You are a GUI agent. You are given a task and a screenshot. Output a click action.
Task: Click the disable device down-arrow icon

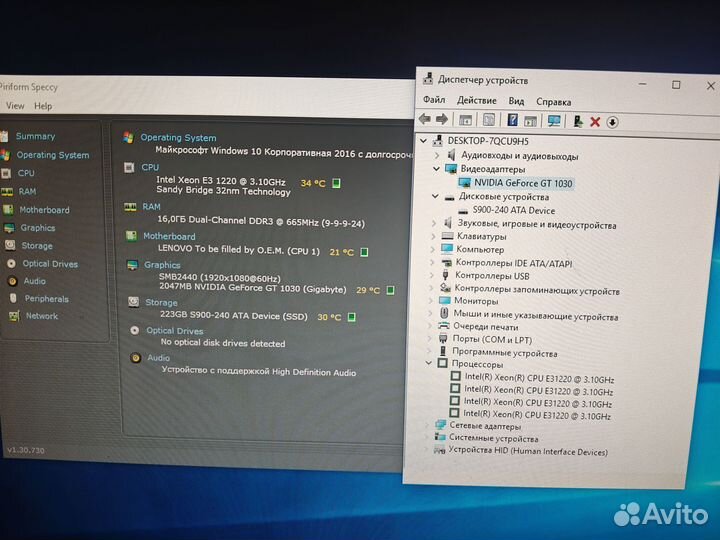[612, 122]
